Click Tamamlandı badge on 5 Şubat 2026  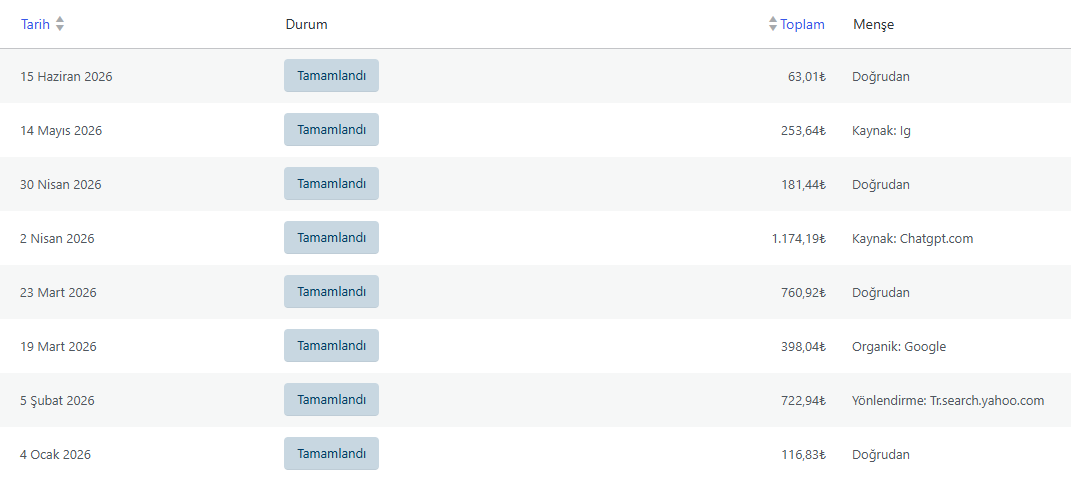coord(331,399)
